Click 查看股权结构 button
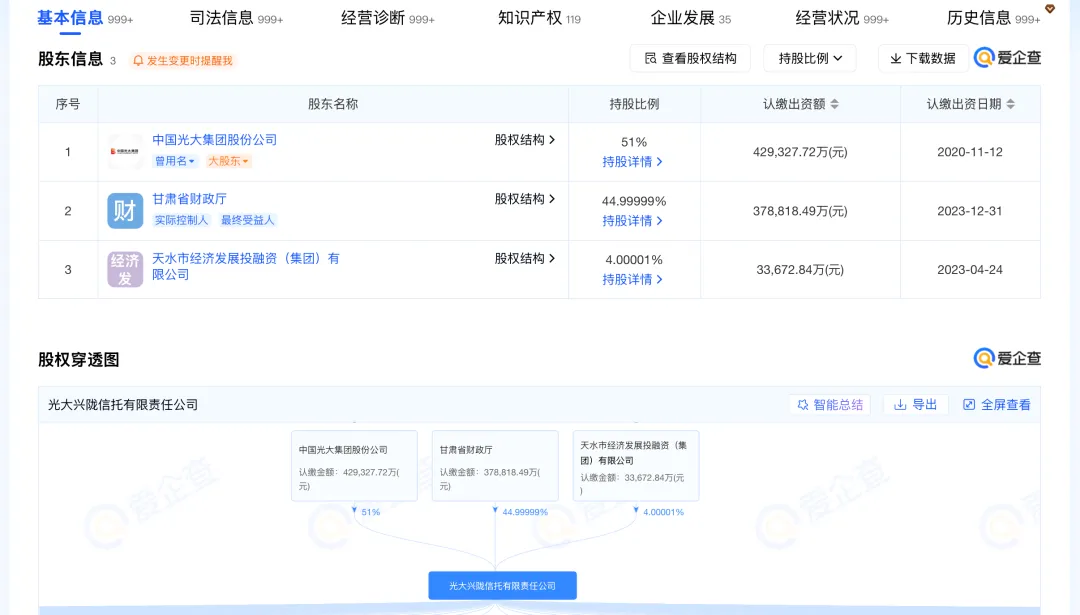The width and height of the screenshot is (1080, 615). click(x=690, y=59)
